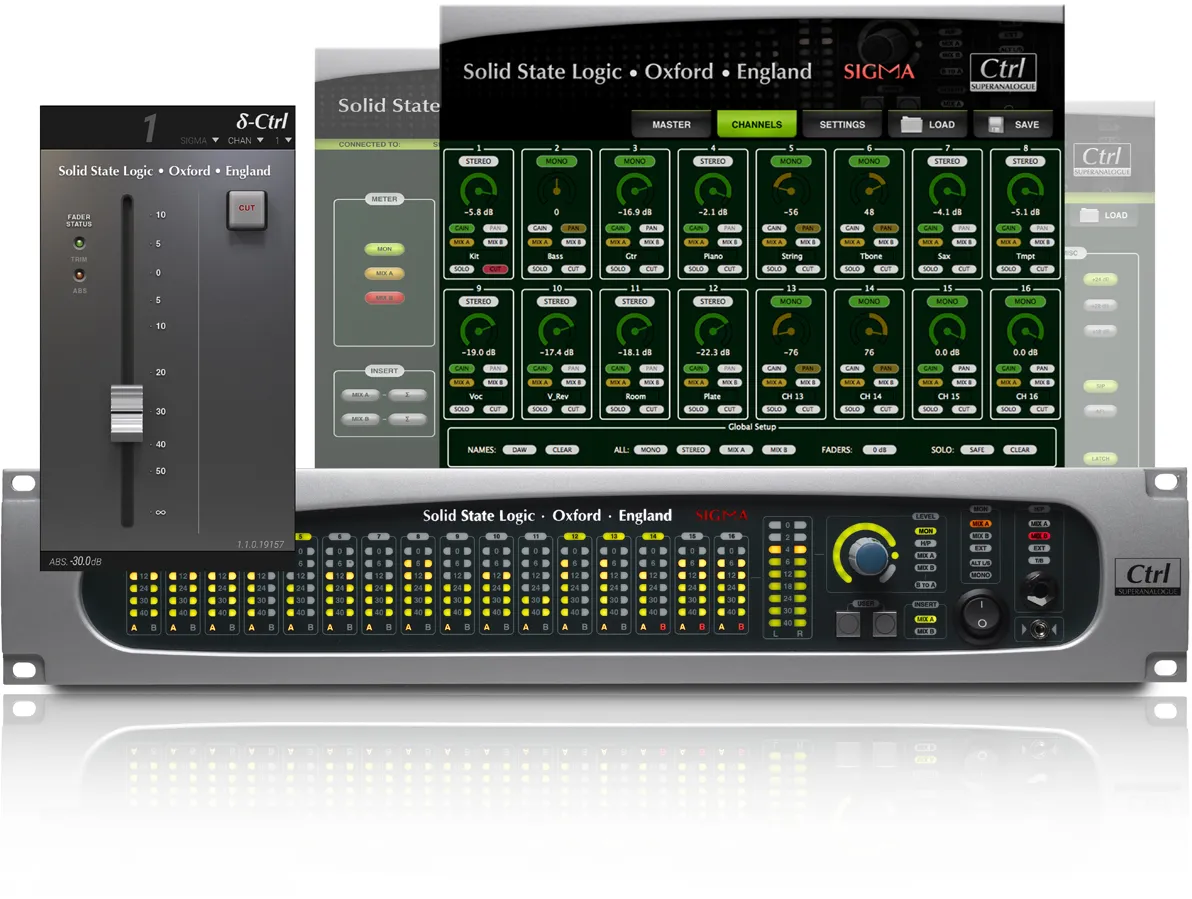Viewport: 1192px width, 899px height.
Task: Toggle PAN mode on the Tbone channel
Action: pyautogui.click(x=886, y=228)
